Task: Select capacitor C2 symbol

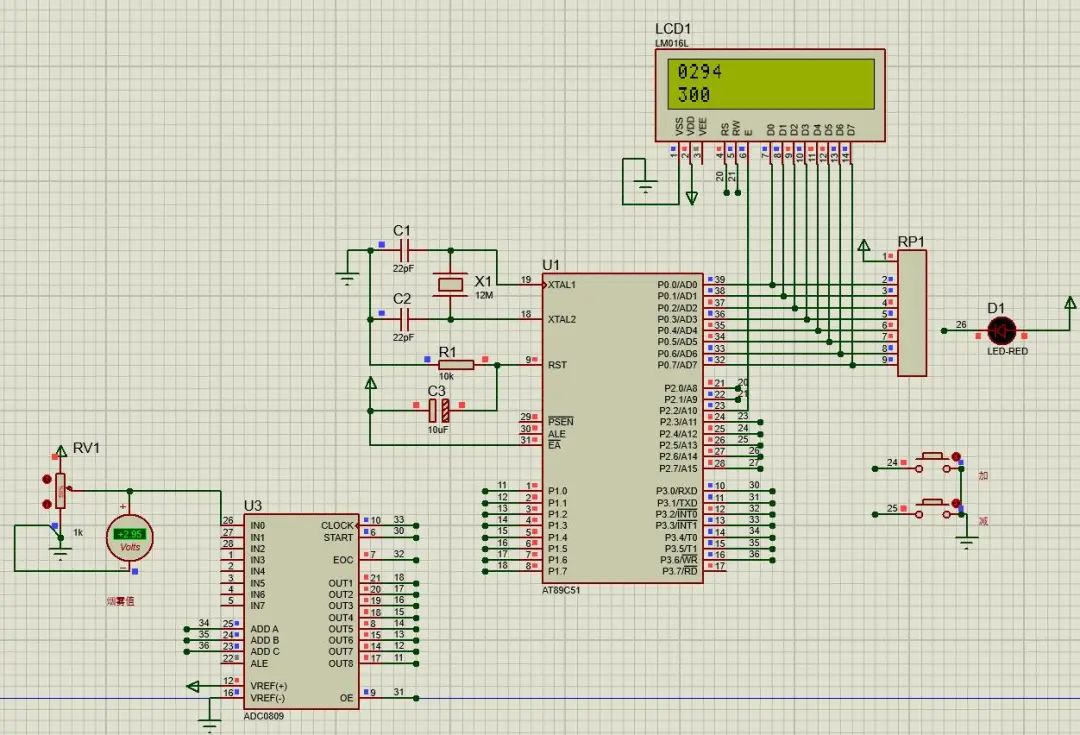Action: [404, 319]
